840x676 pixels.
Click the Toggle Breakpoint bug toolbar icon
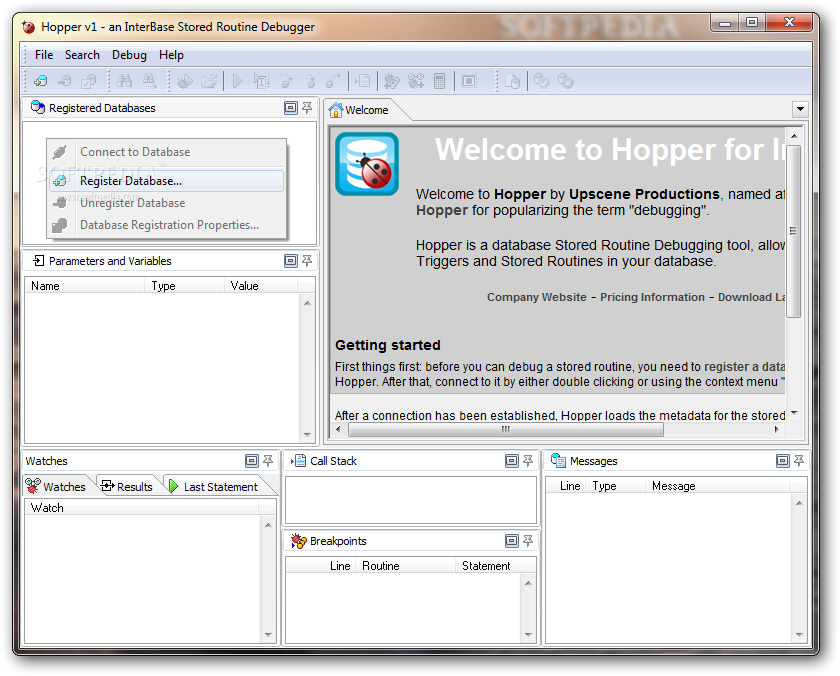point(392,81)
